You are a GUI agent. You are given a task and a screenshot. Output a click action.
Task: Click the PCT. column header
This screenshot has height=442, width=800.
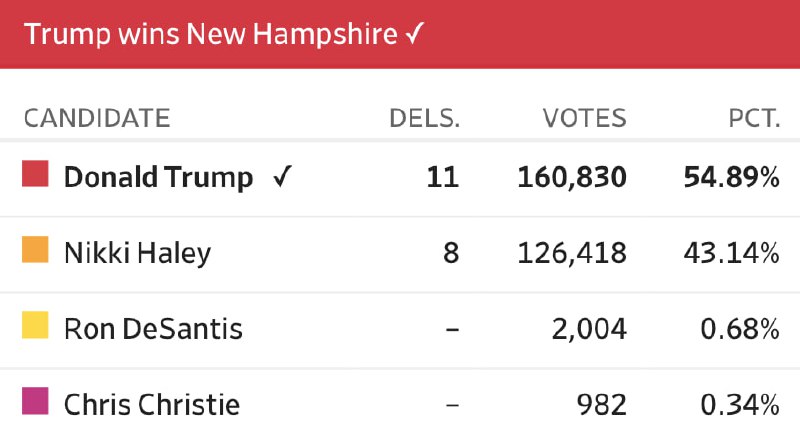click(x=754, y=118)
